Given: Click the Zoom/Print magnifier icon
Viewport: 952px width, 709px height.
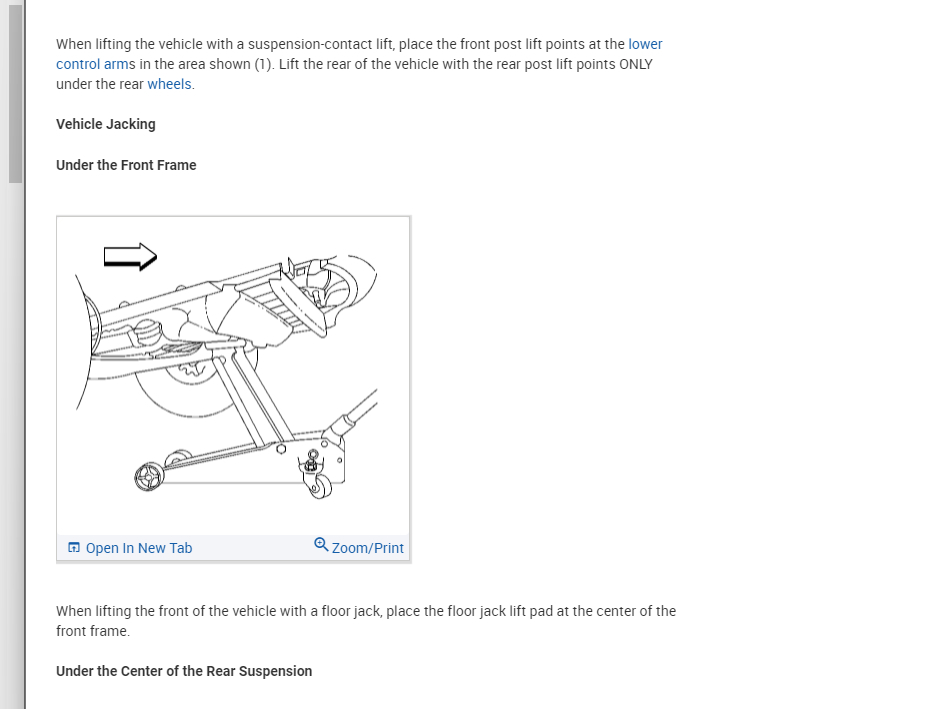Looking at the screenshot, I should [320, 545].
